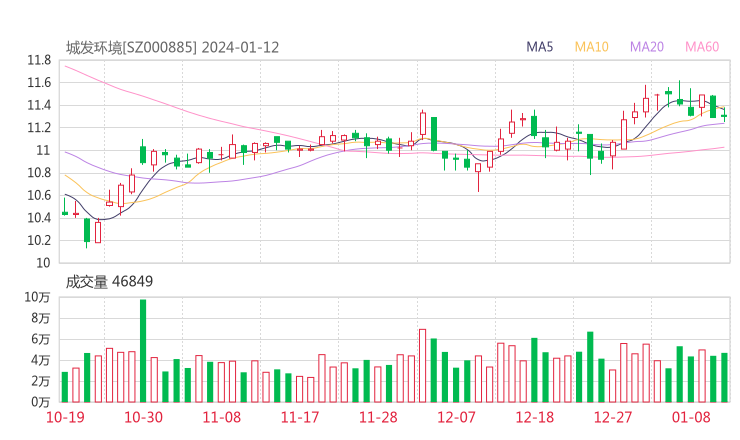
Task: Click the MA20 legend label
Action: pos(647,47)
